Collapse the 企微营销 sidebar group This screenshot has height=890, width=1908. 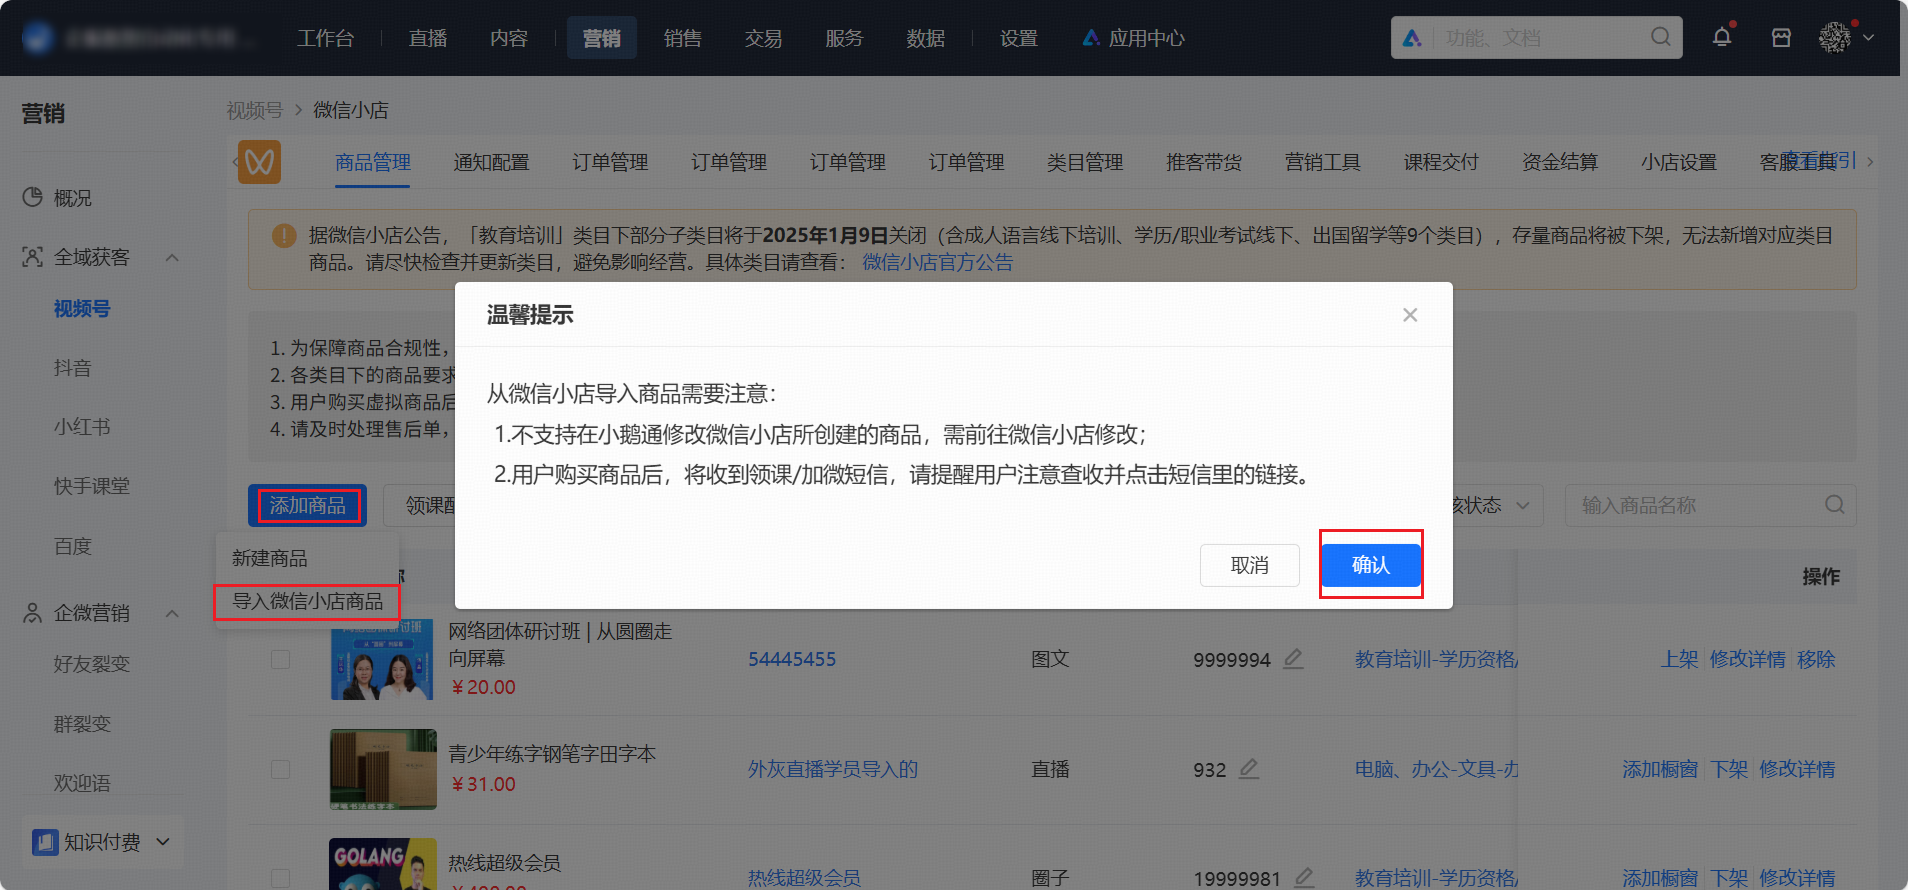(172, 613)
